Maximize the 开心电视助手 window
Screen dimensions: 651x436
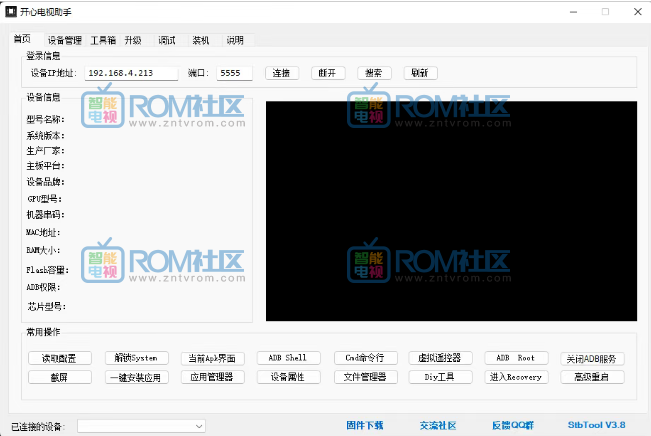(x=605, y=12)
